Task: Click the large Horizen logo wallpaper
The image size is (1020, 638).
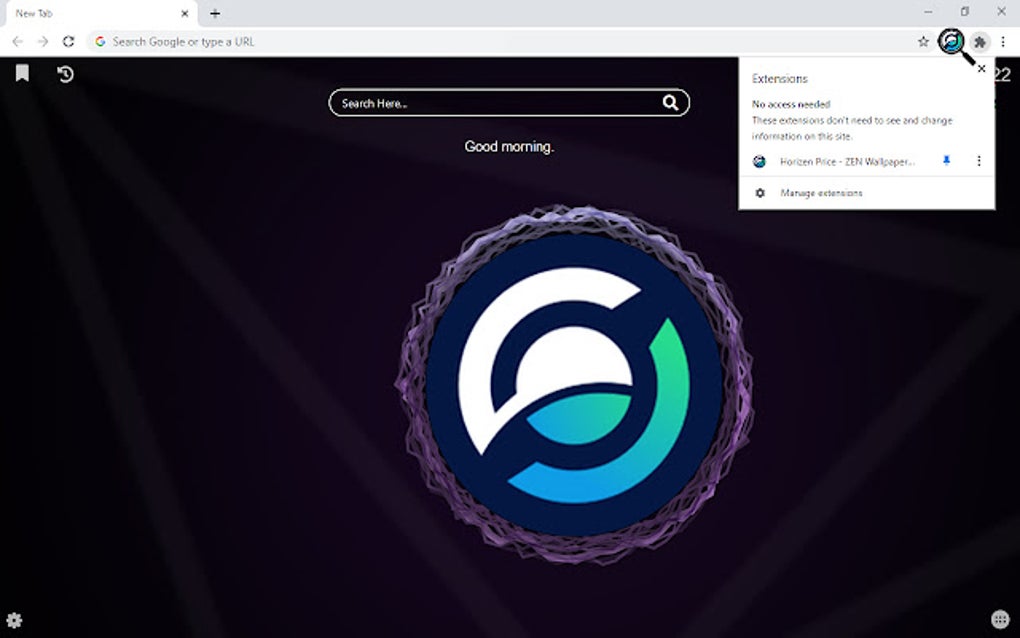Action: pos(574,385)
